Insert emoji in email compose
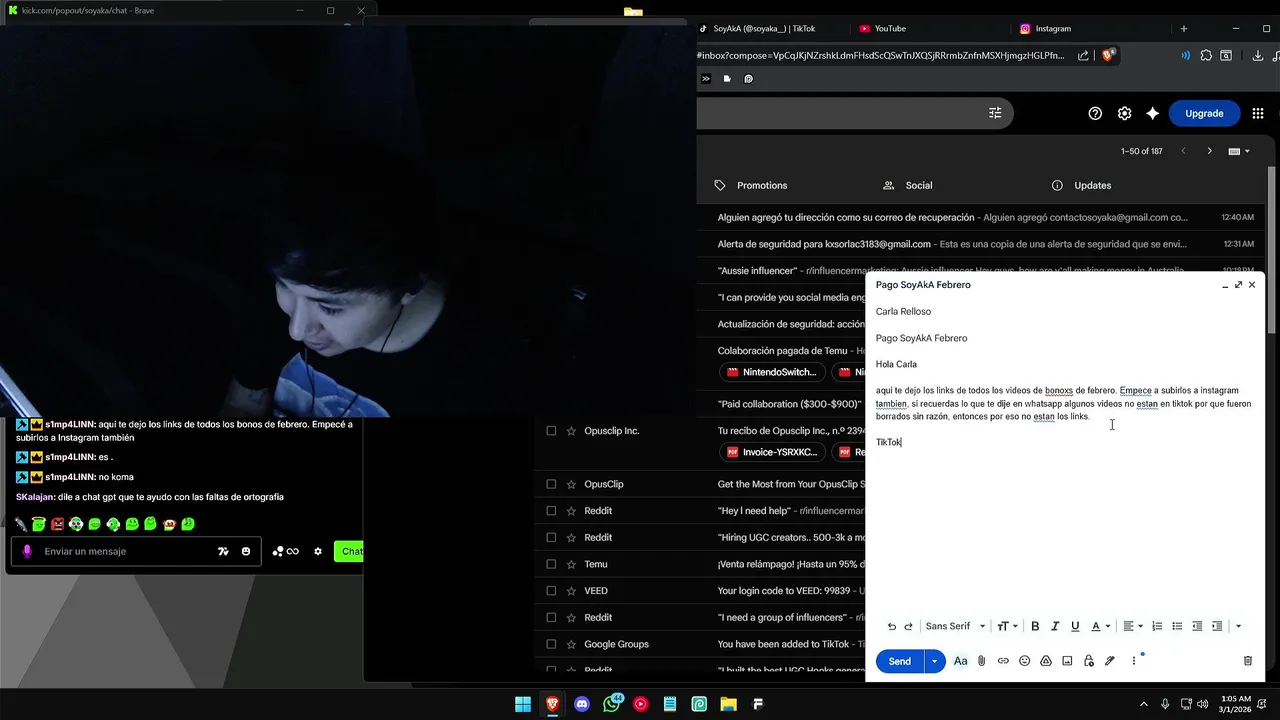Viewport: 1280px width, 720px height. click(1024, 661)
